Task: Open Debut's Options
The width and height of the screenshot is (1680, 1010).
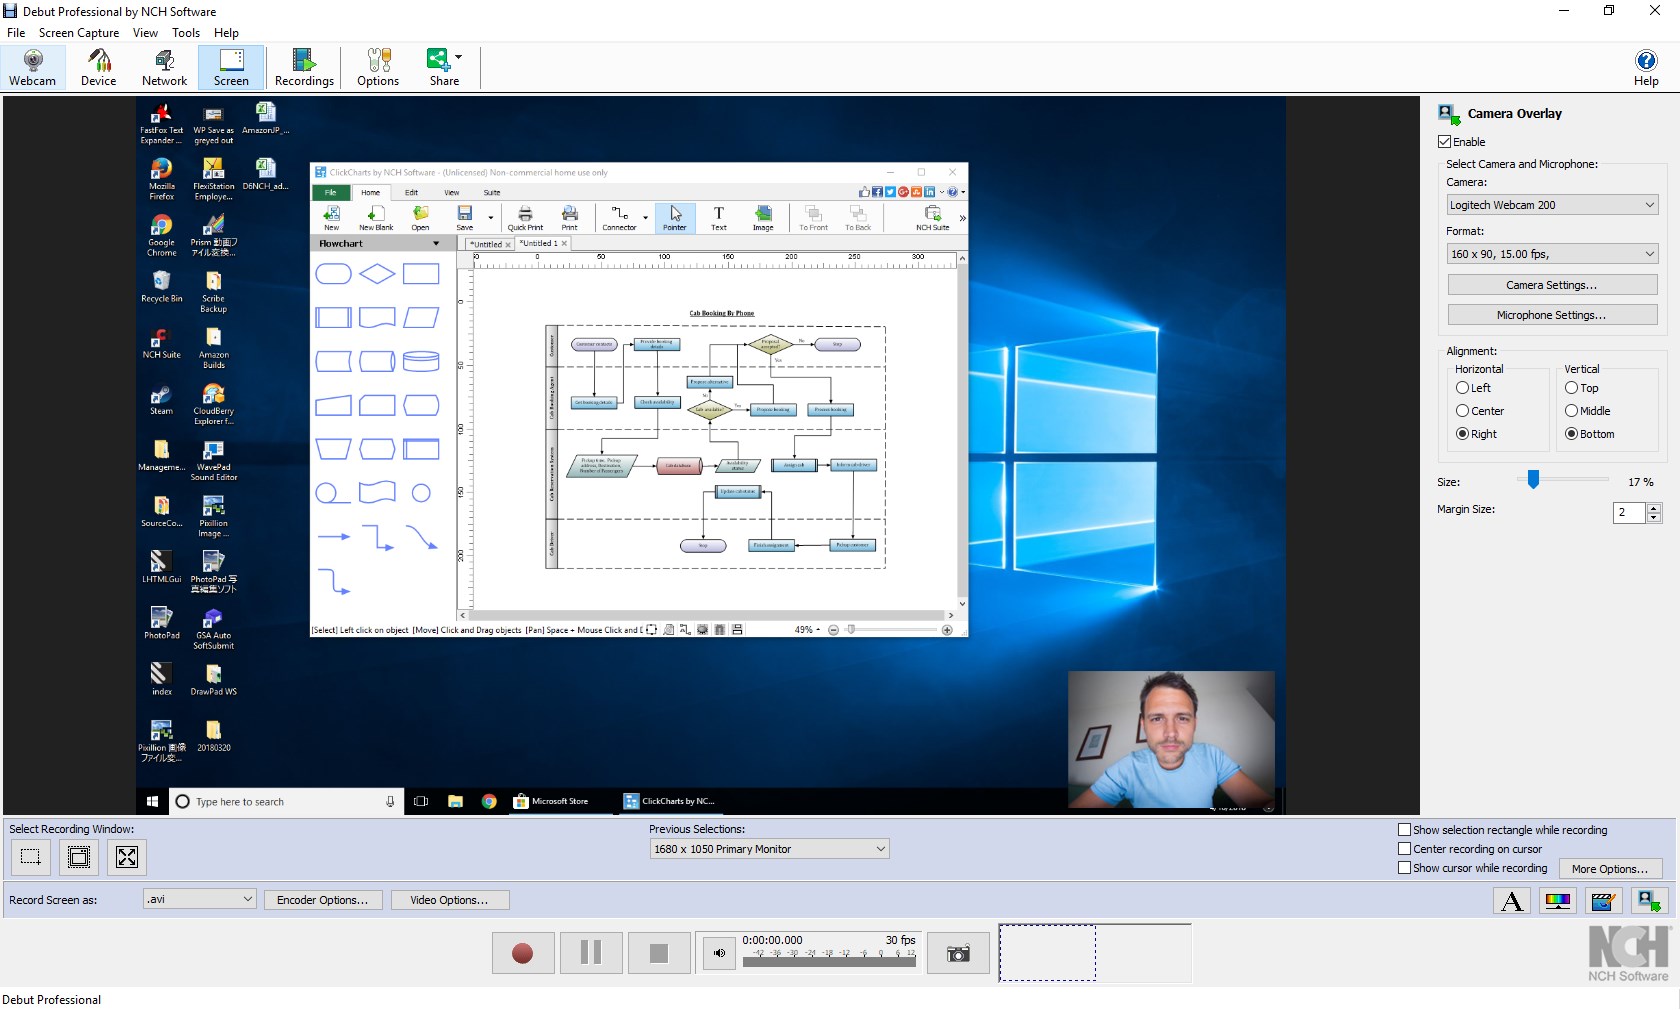Action: click(x=377, y=67)
